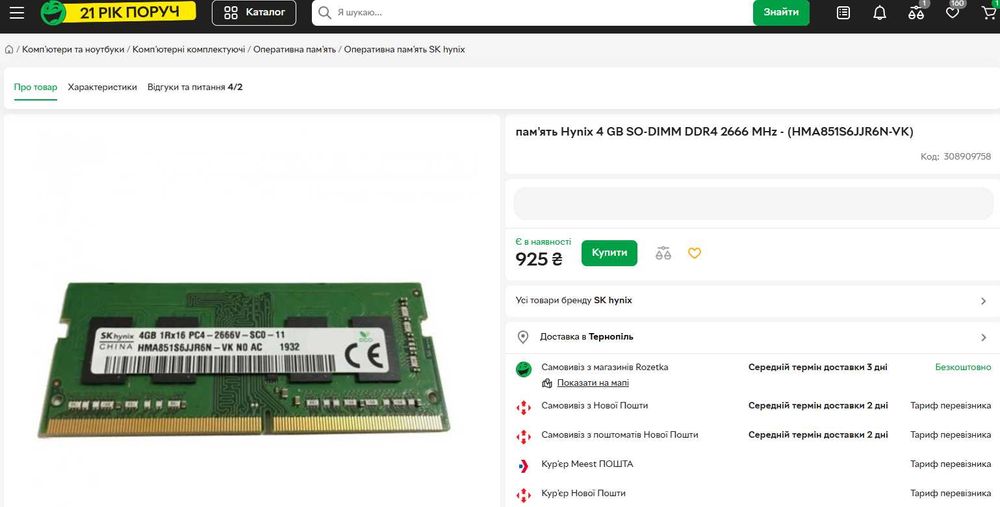Select Самовивіз з магазинів Rozetka text
The width and height of the screenshot is (1000, 507).
[605, 367]
